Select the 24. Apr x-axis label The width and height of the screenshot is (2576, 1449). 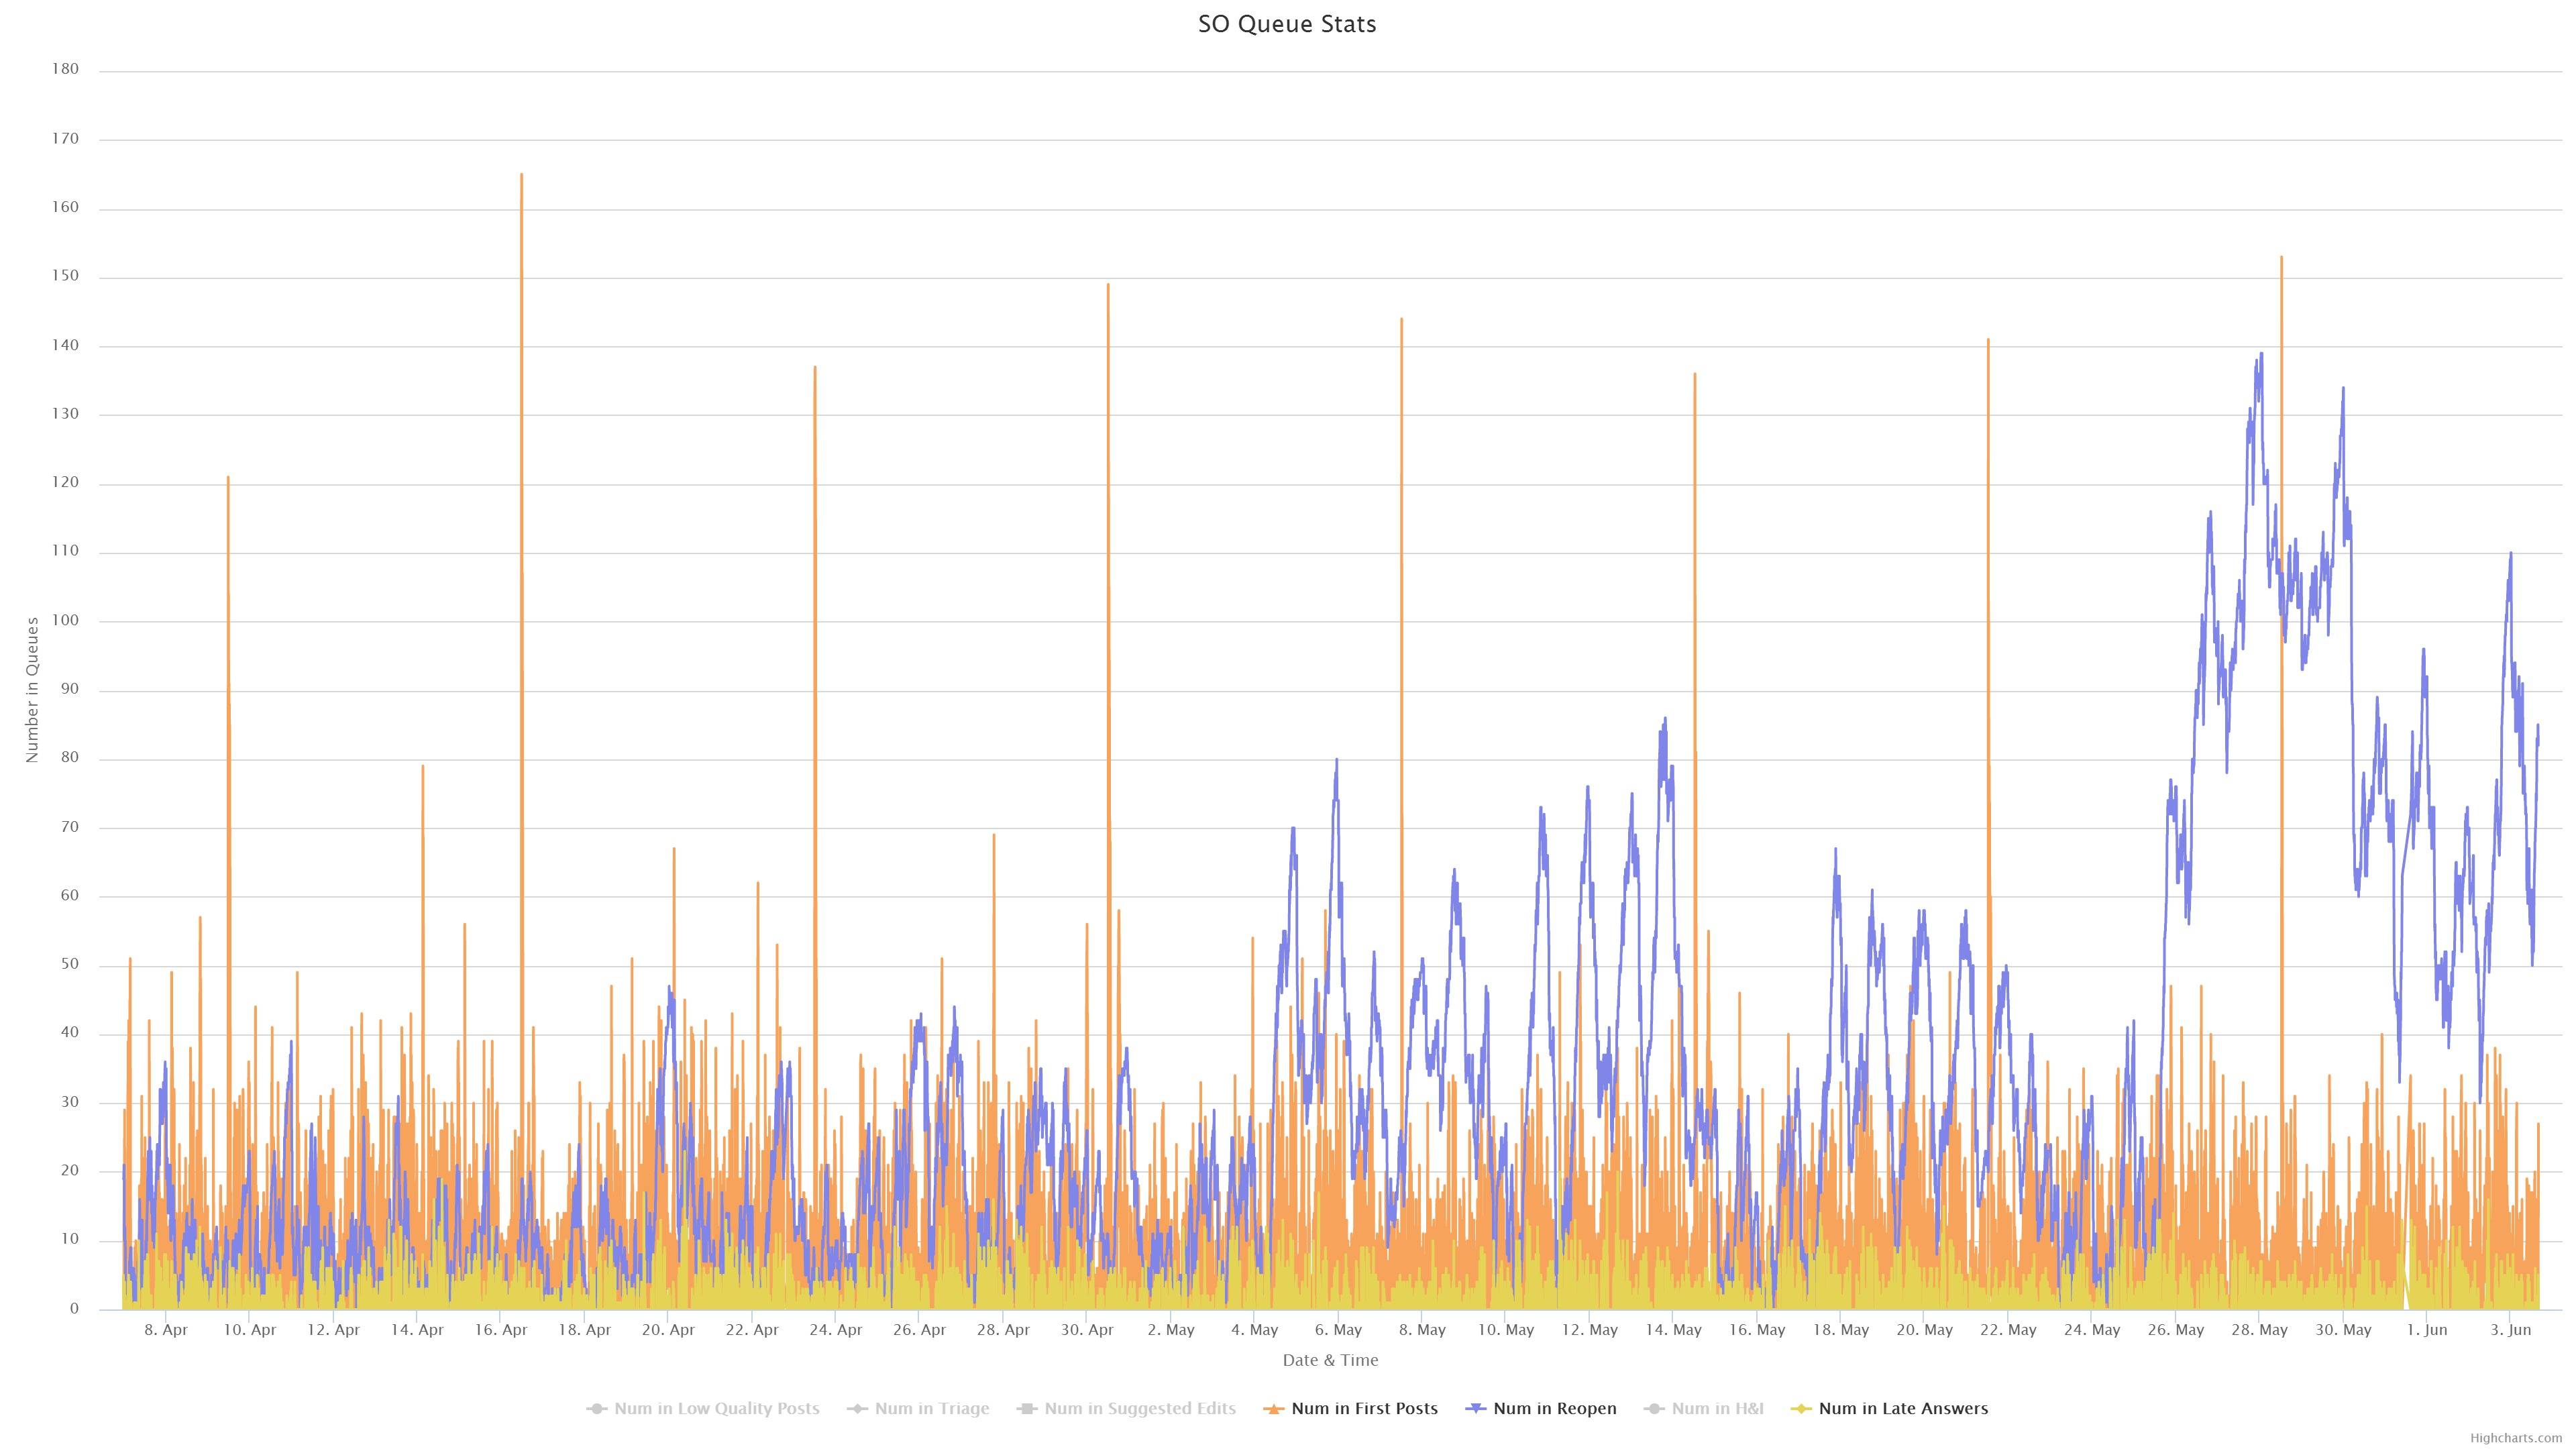pyautogui.click(x=836, y=1330)
